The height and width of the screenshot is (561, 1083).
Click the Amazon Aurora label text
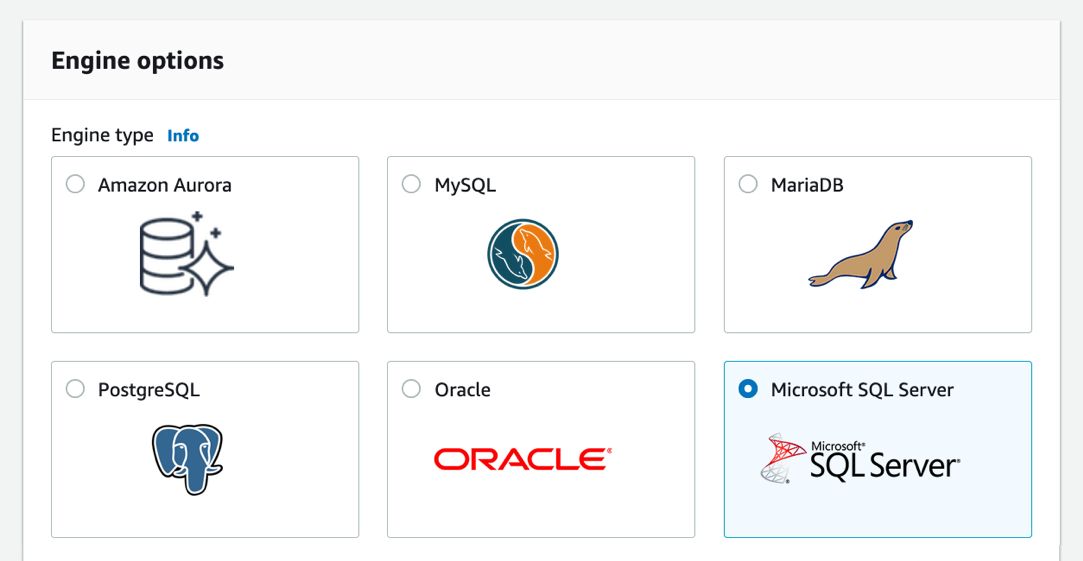point(165,185)
